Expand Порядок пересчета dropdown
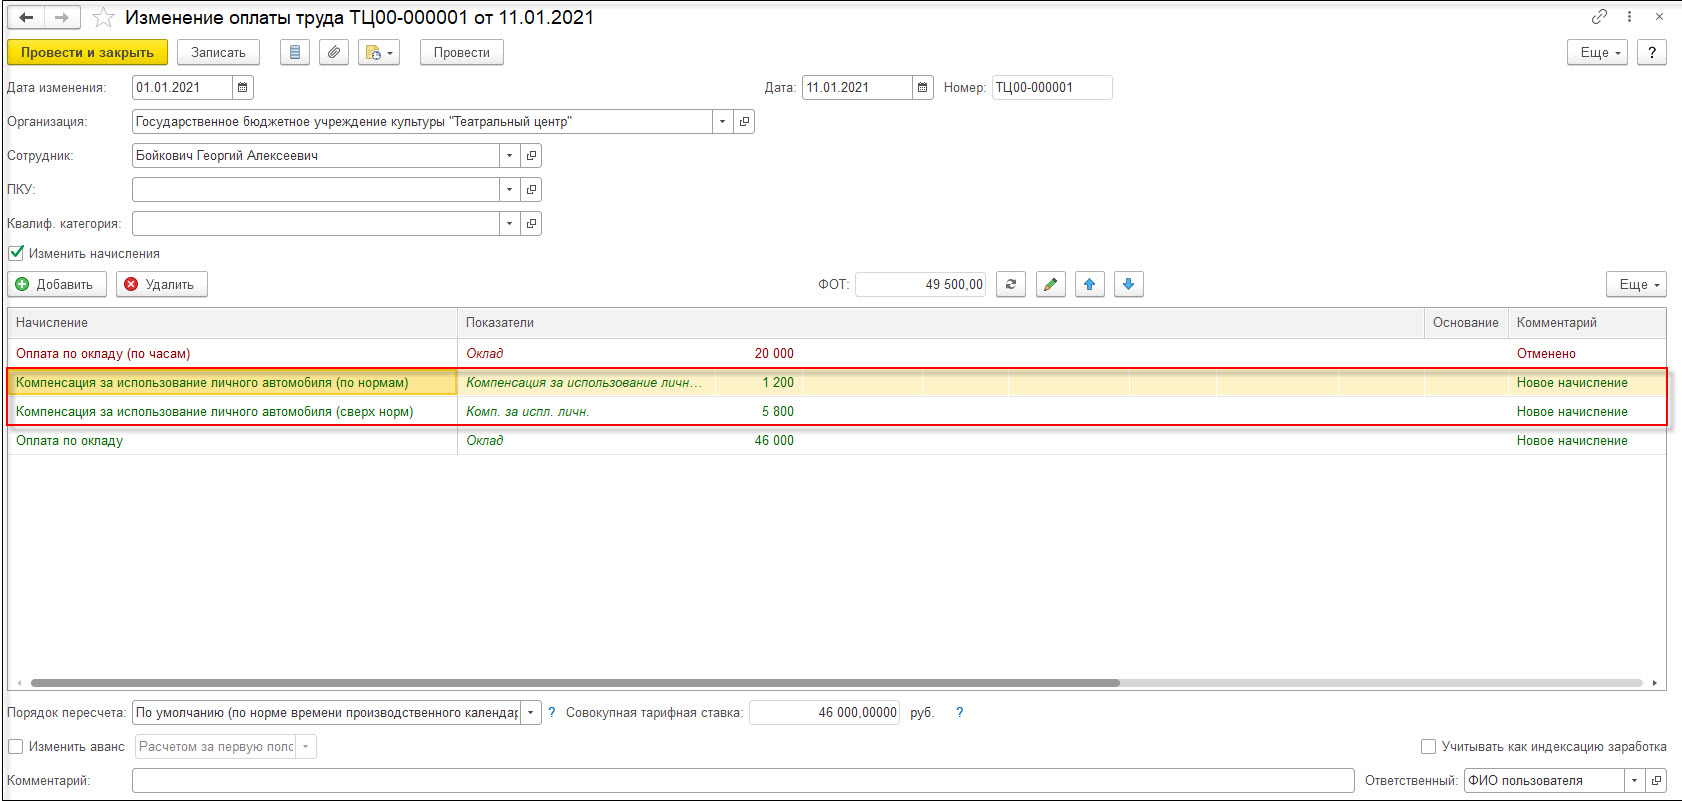The height and width of the screenshot is (801, 1682). [x=531, y=712]
